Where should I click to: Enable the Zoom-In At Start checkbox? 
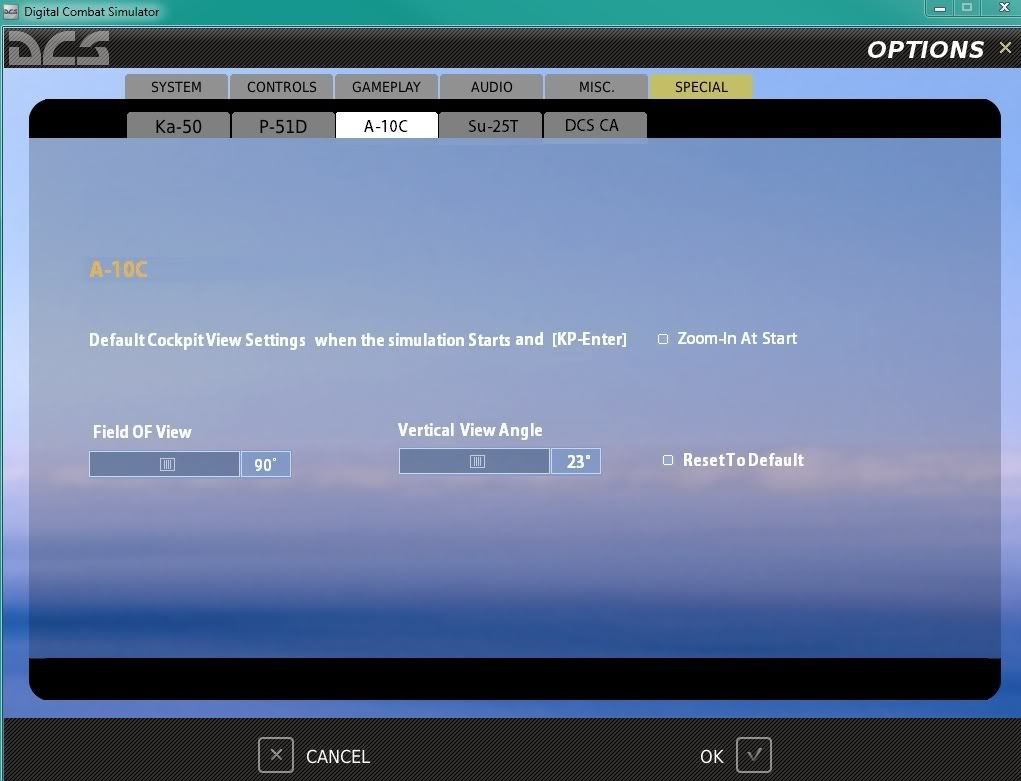click(x=662, y=339)
